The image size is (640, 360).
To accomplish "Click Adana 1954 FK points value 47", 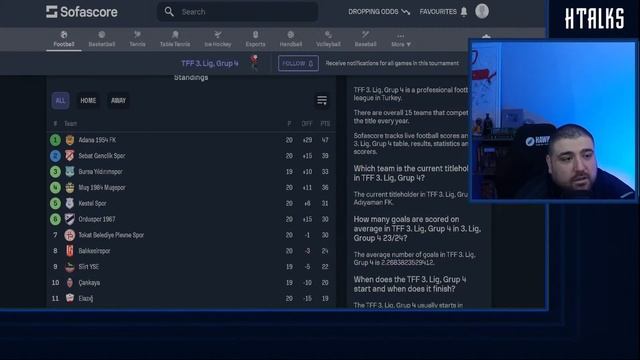I will pos(325,140).
